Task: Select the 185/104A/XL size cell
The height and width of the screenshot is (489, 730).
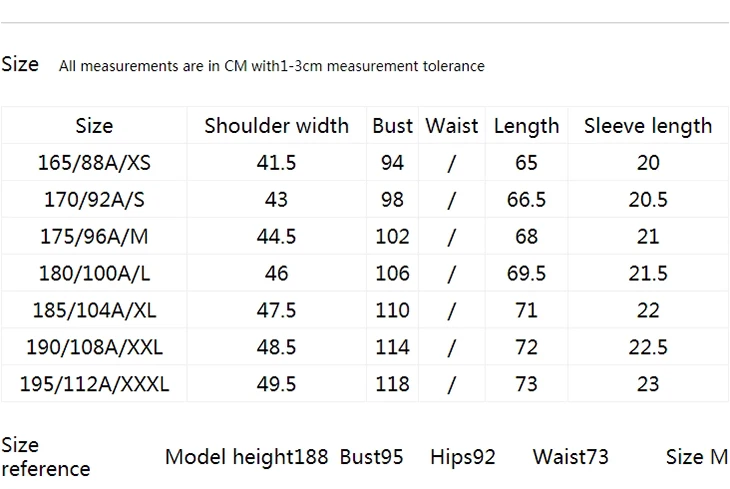Action: coord(95,310)
